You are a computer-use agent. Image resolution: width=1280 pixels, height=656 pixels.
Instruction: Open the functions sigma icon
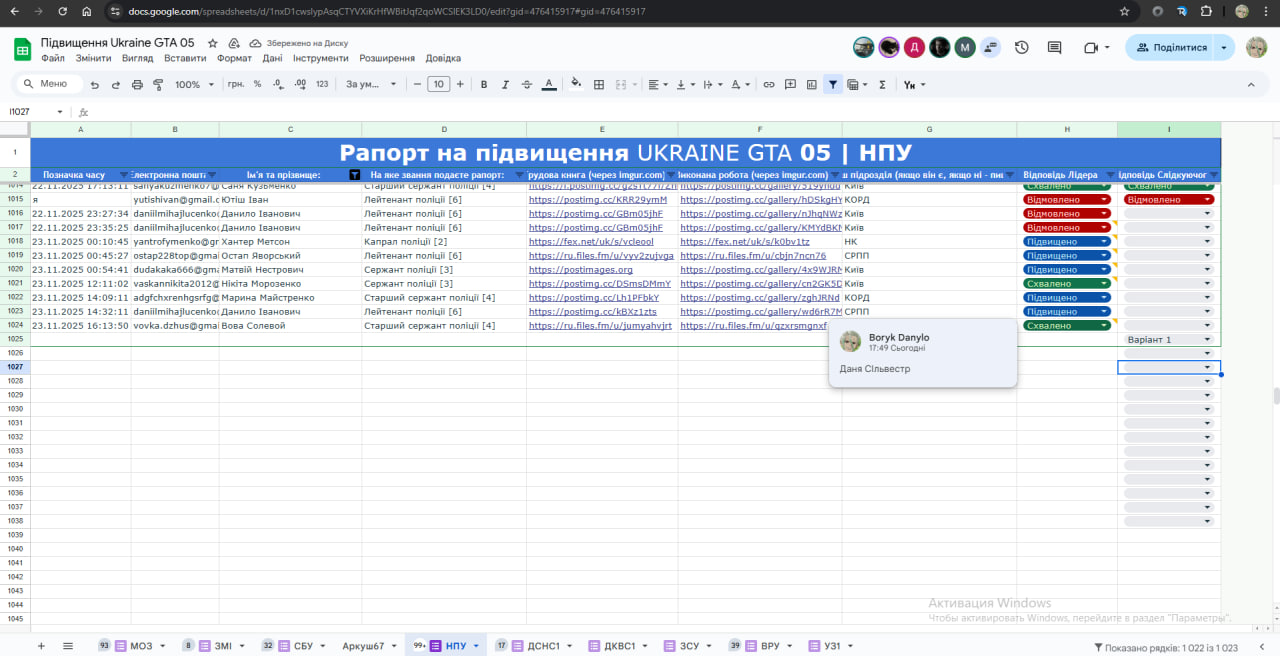[x=882, y=85]
